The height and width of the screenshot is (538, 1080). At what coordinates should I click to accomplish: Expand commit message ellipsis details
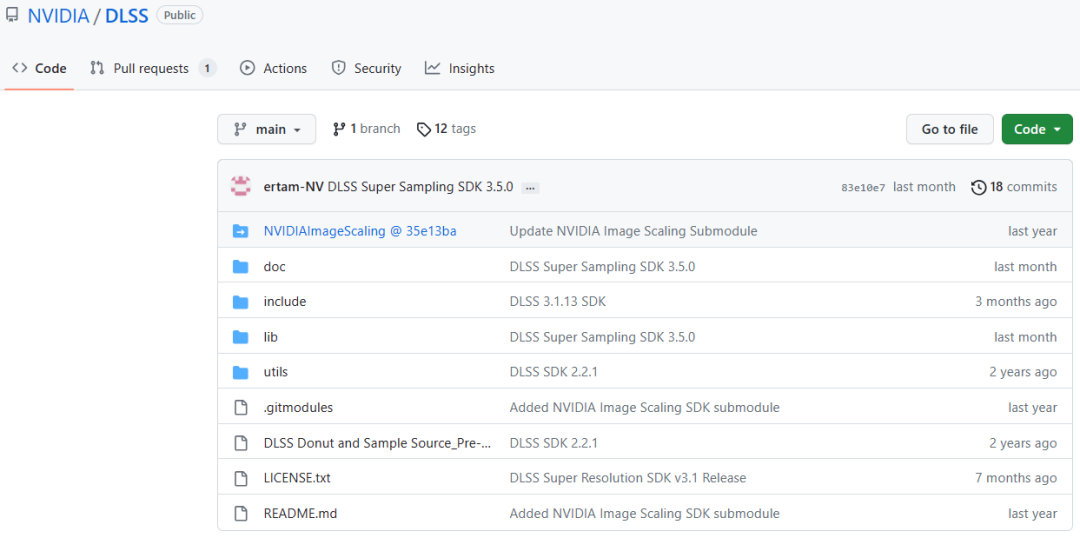tap(530, 188)
